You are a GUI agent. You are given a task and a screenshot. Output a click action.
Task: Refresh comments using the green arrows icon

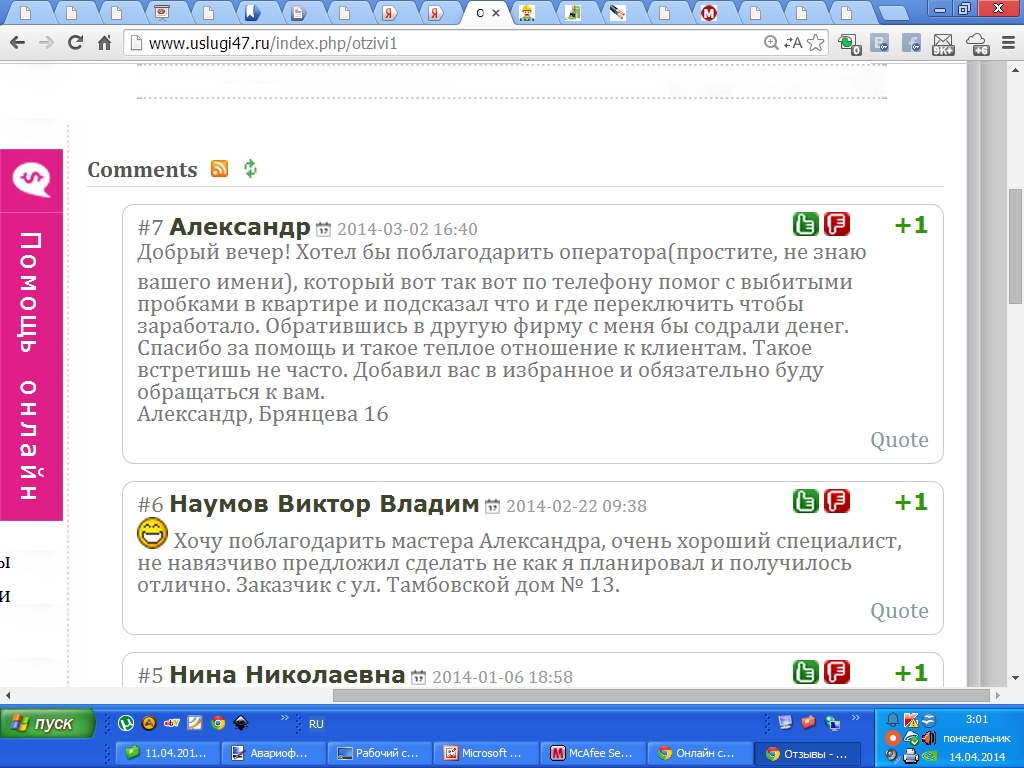[250, 168]
